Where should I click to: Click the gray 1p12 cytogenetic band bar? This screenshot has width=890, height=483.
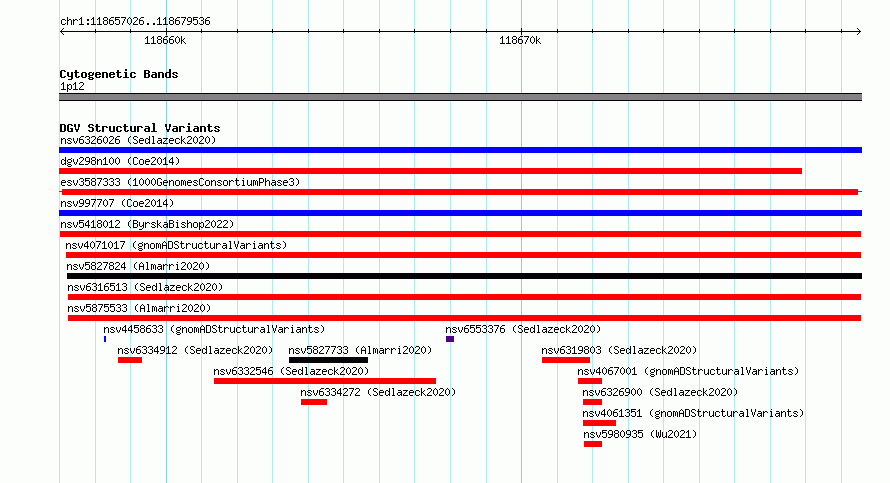tap(460, 97)
